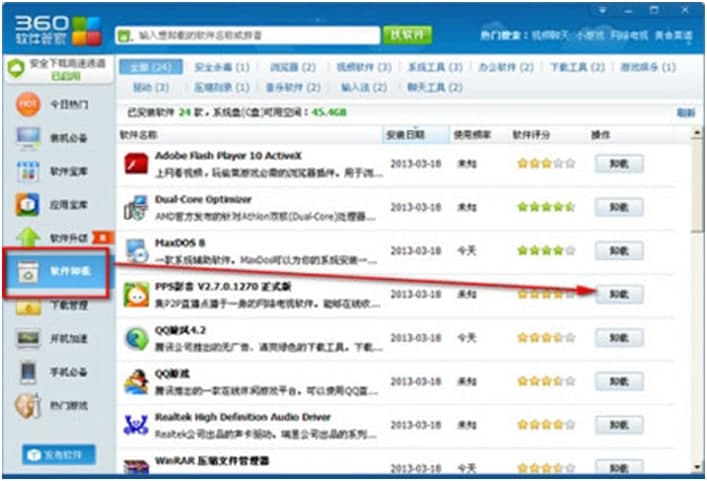The width and height of the screenshot is (707, 481).
Task: Click the WinRAR app icon
Action: [136, 466]
